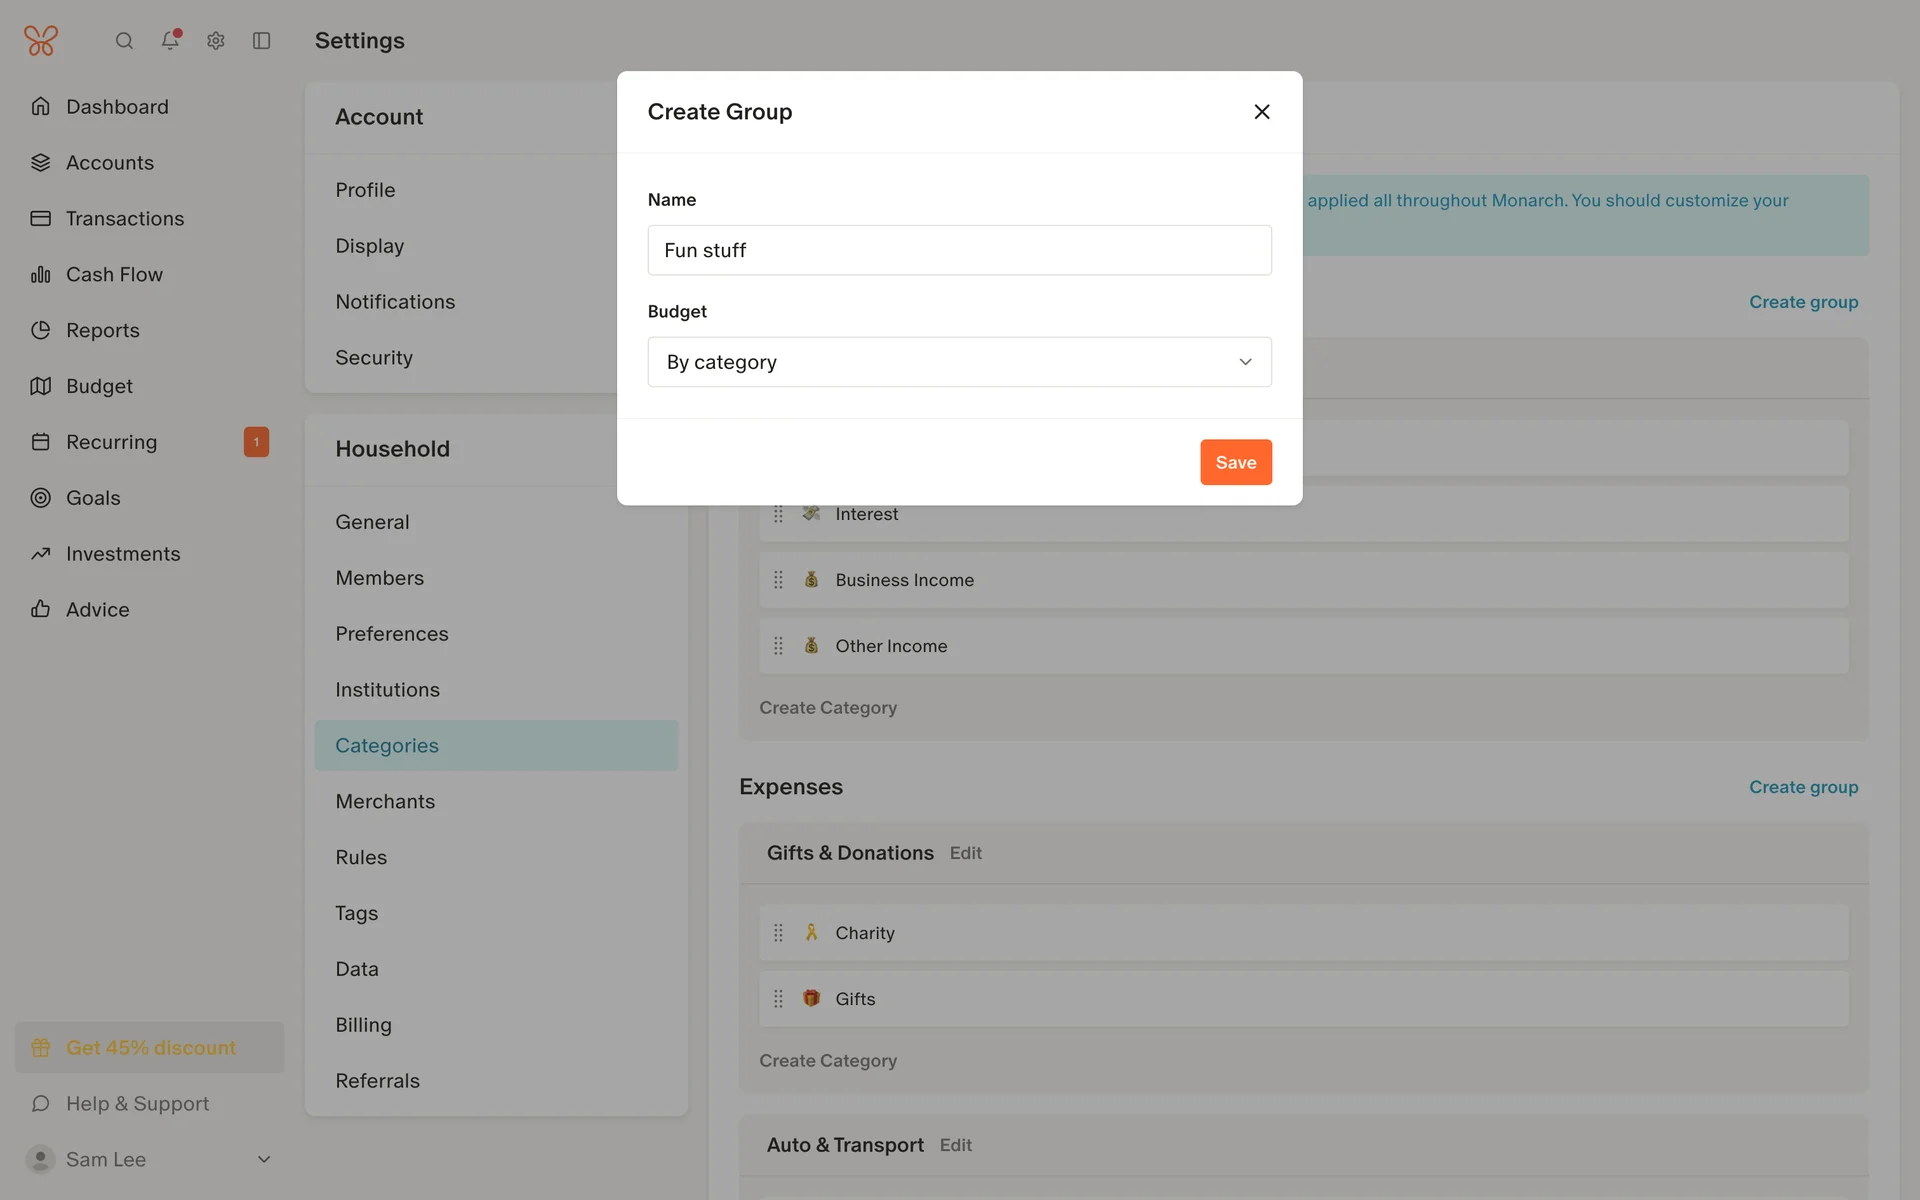1920x1200 pixels.
Task: Click into the group Name field
Action: [959, 250]
